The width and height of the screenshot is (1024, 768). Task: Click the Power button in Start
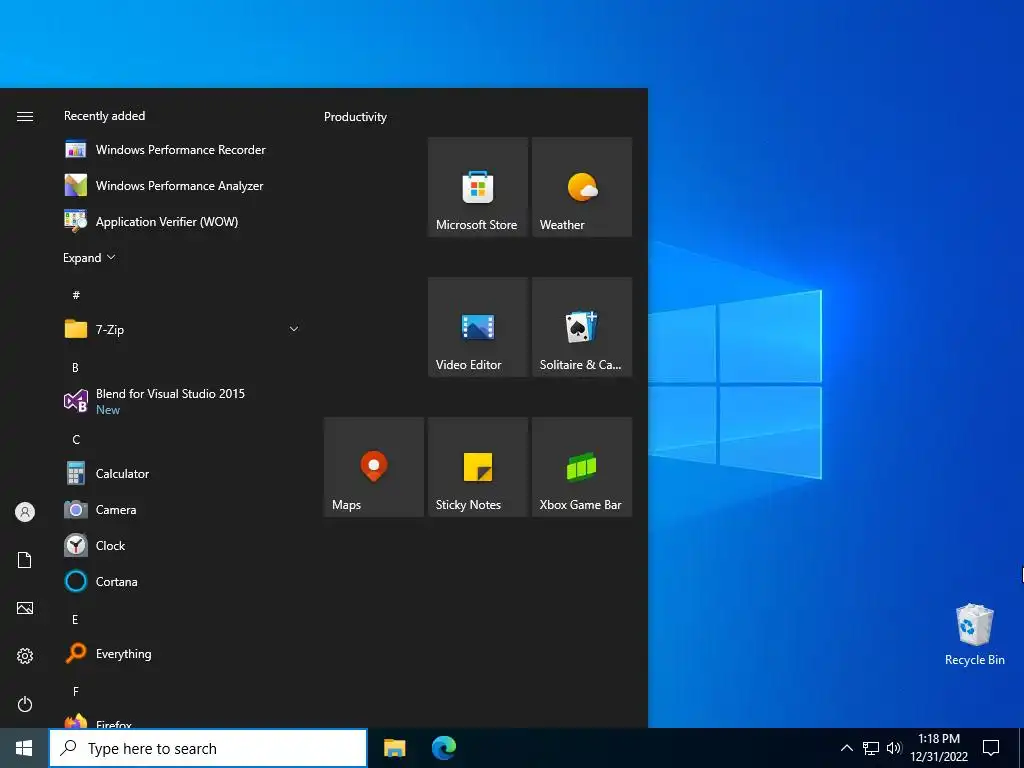(x=25, y=704)
